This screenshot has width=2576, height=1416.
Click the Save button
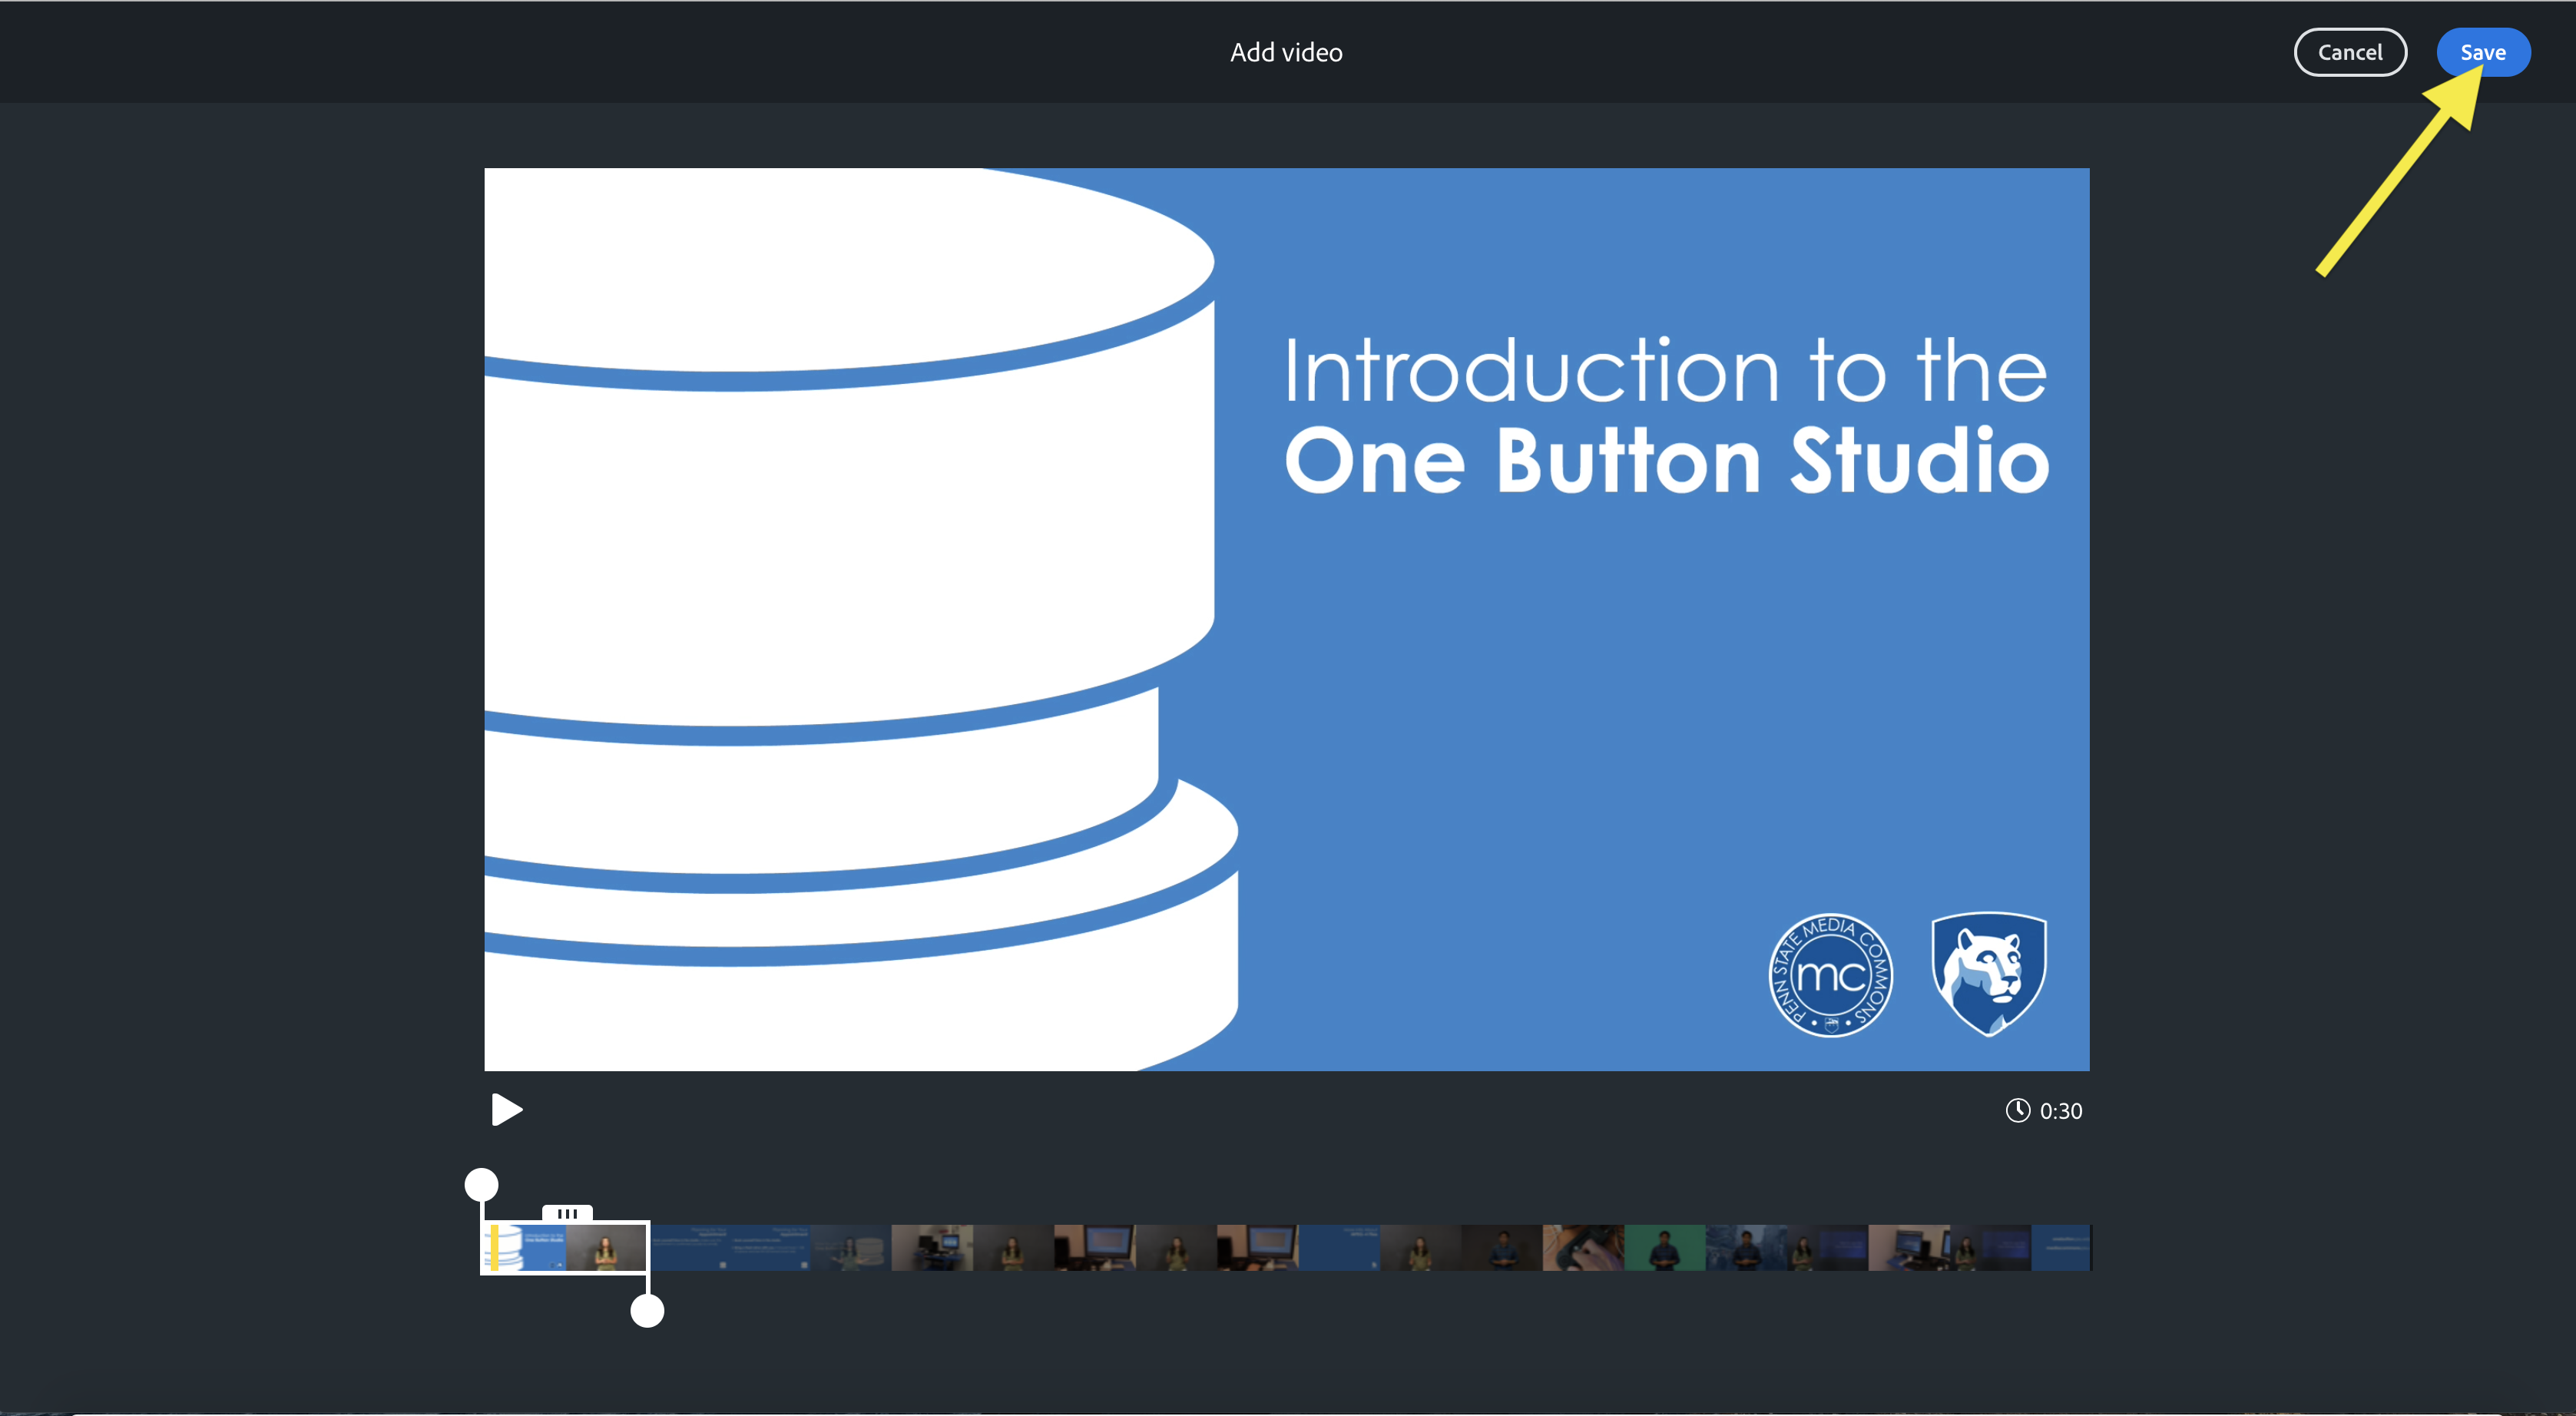tap(2483, 52)
